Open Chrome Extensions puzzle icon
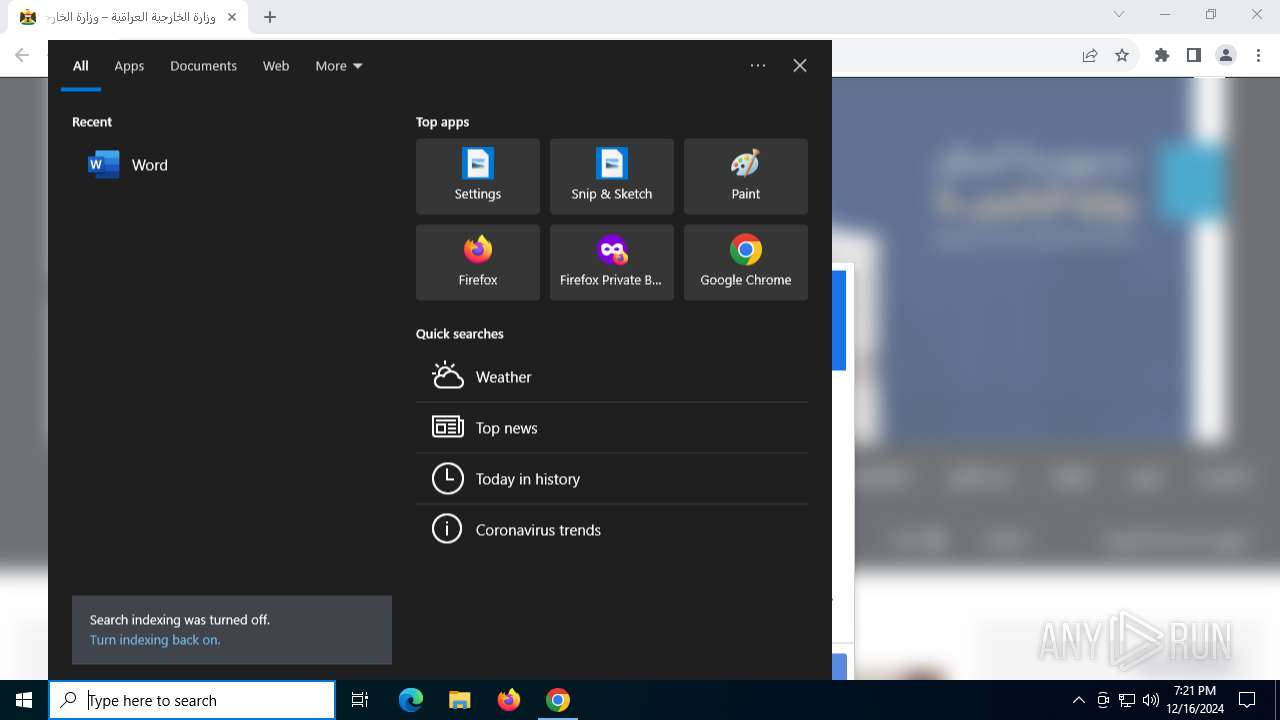Viewport: 1280px width, 720px height. 1162,56
